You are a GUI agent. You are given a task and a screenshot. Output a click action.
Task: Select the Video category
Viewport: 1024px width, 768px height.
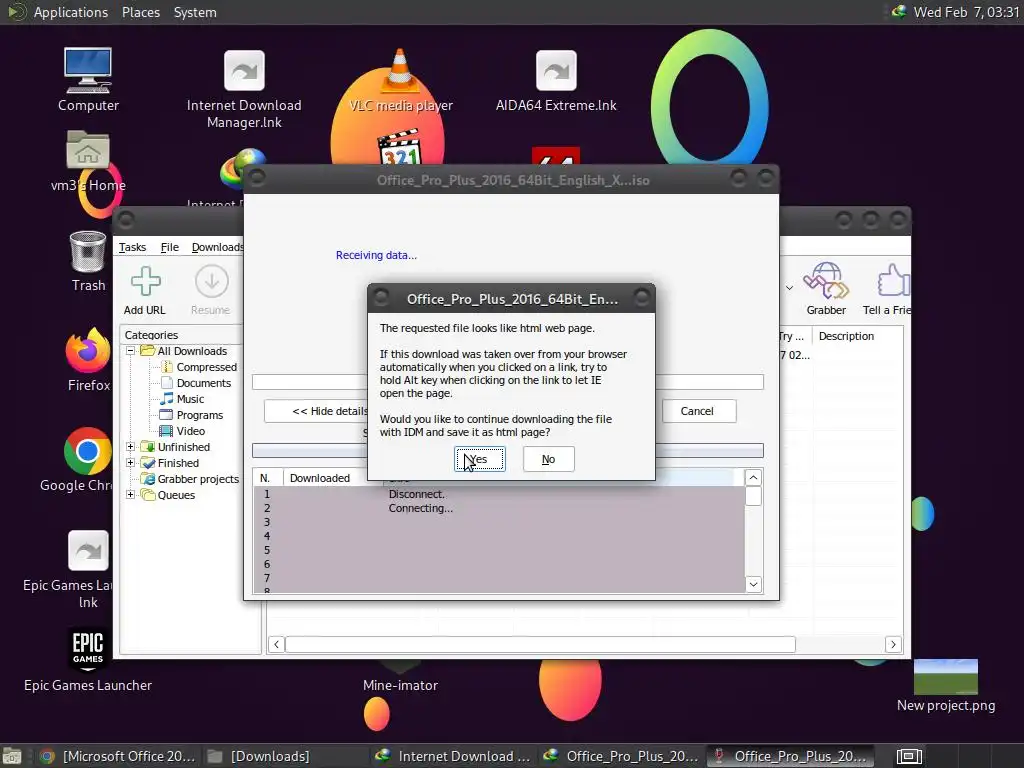(x=190, y=431)
